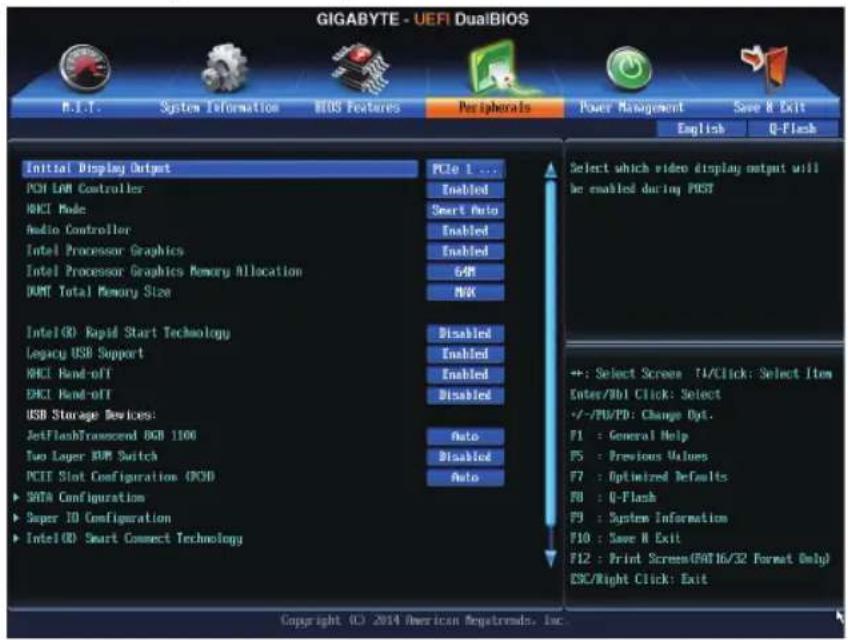Click the Power Management green power icon
This screenshot has width=848, height=640.
point(629,68)
